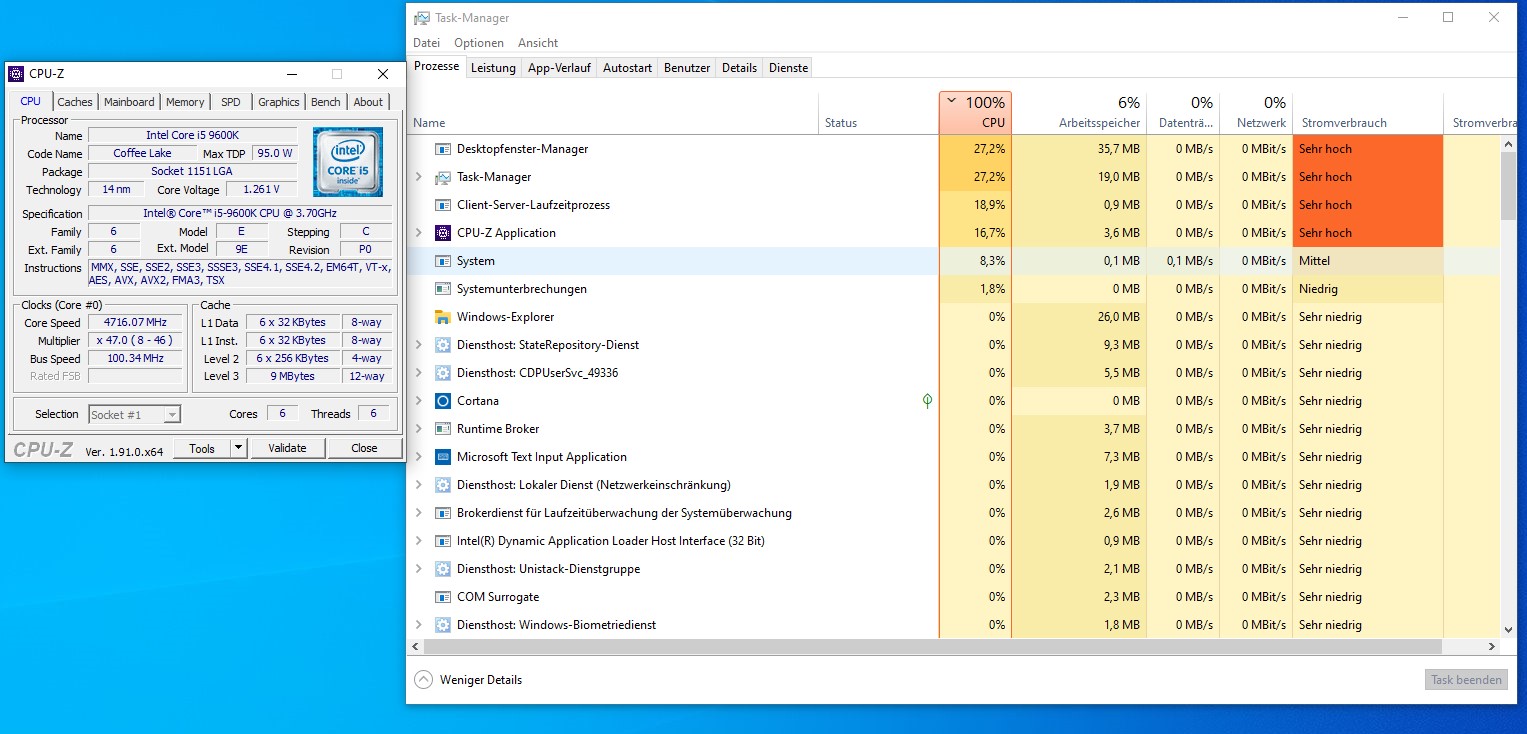1527x734 pixels.
Task: Open the About tab in CPU-Z
Action: pos(368,102)
